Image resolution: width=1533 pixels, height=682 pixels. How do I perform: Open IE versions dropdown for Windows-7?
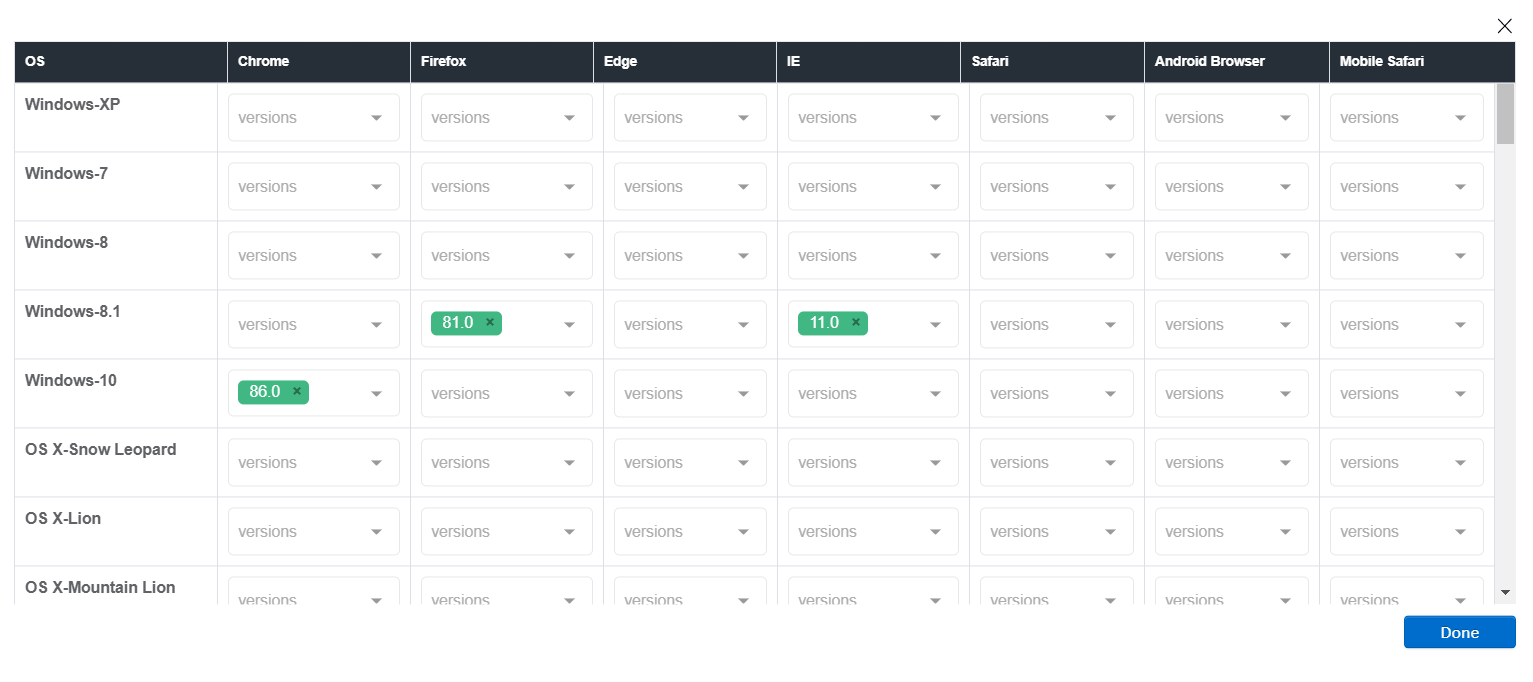pyautogui.click(x=873, y=187)
